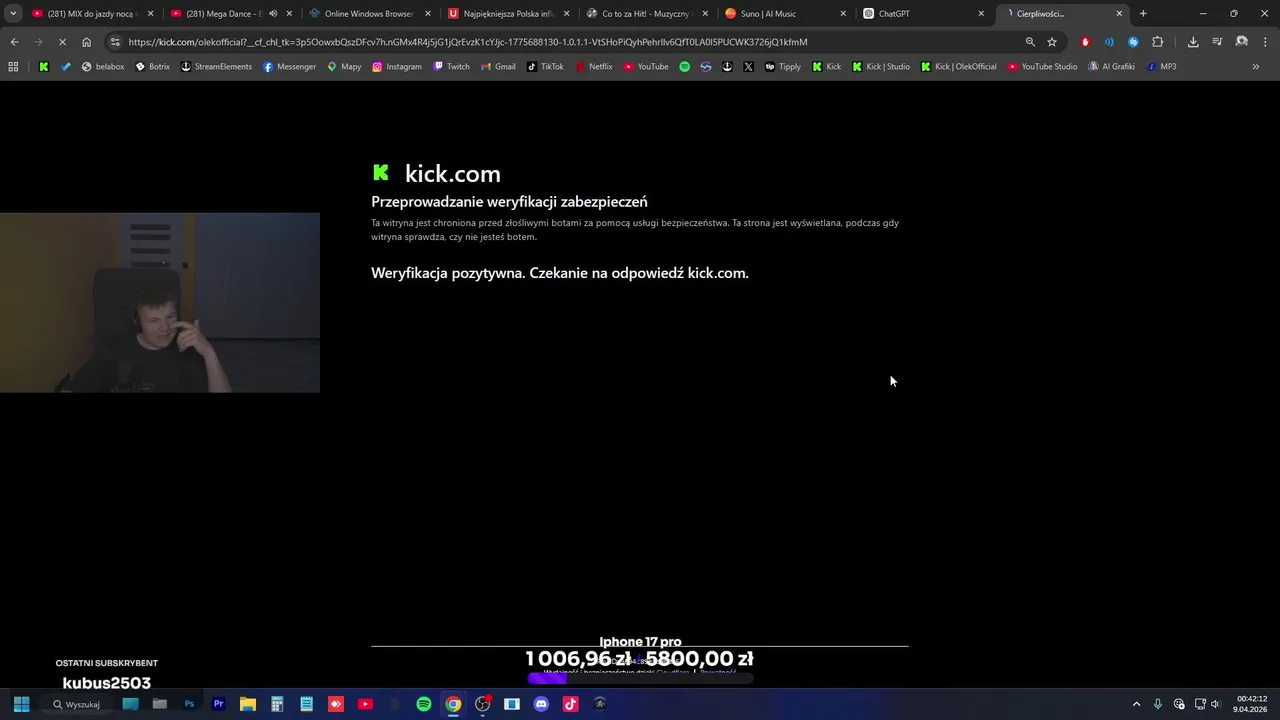Open Photoshop from the taskbar
1280x720 pixels.
[189, 704]
